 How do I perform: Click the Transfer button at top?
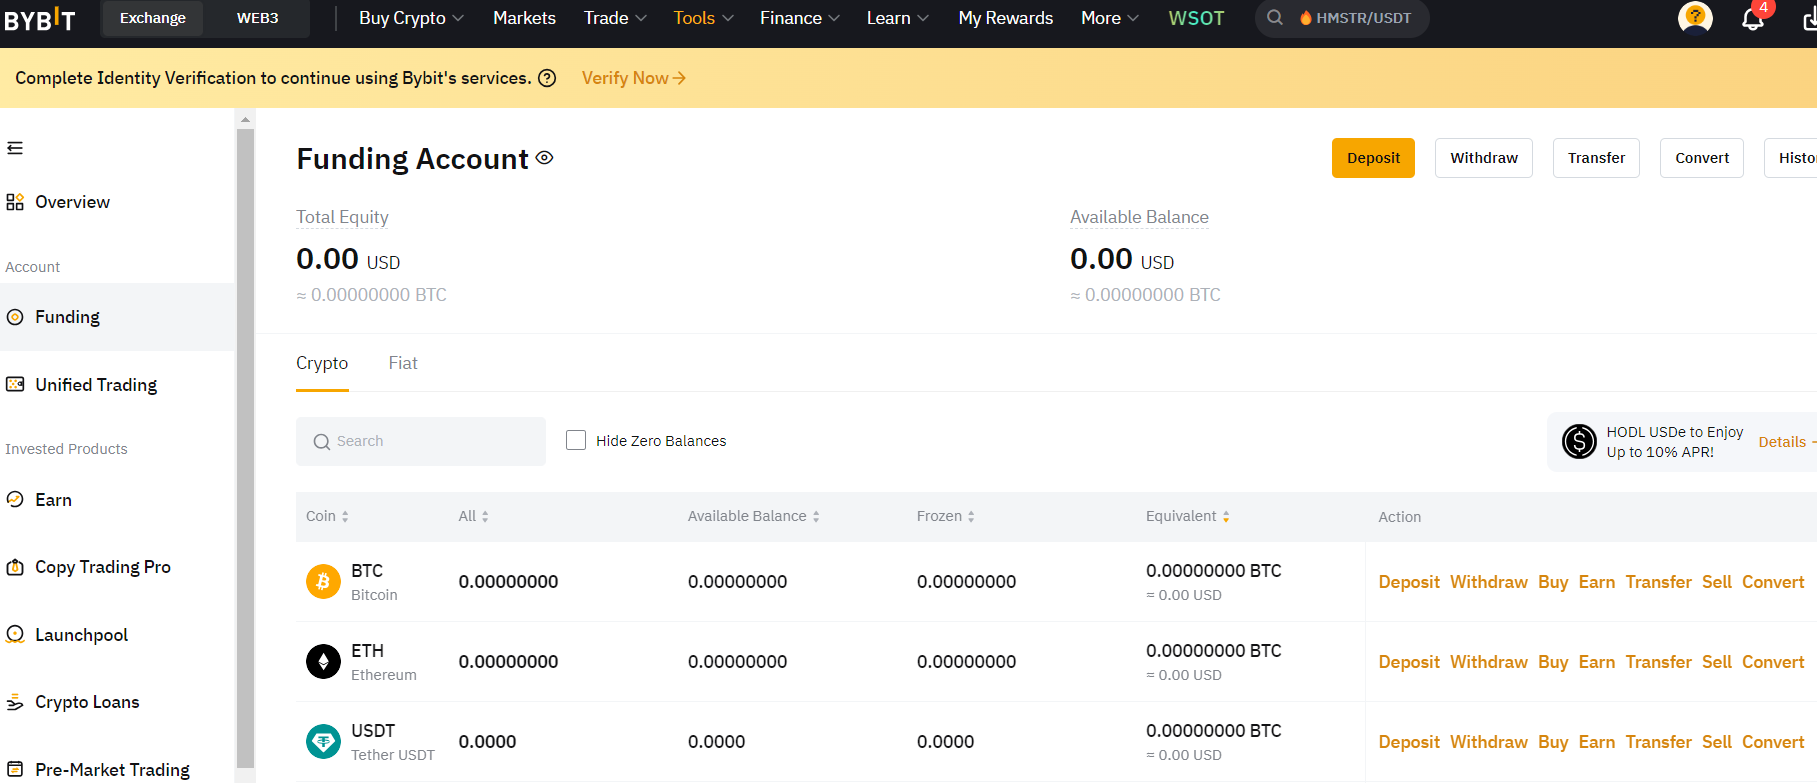click(x=1596, y=158)
